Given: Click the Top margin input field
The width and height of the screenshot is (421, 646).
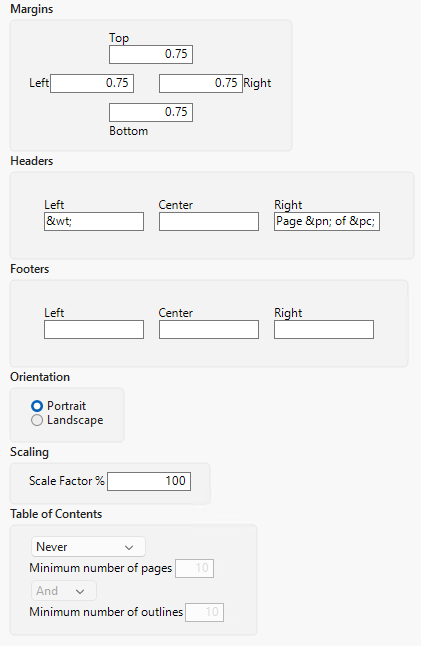Looking at the screenshot, I should 151,54.
